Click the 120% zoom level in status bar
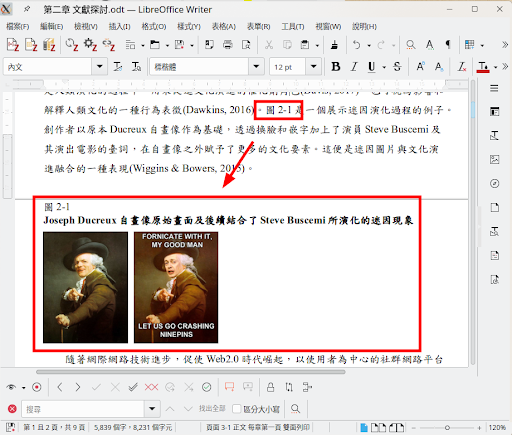 (497, 427)
